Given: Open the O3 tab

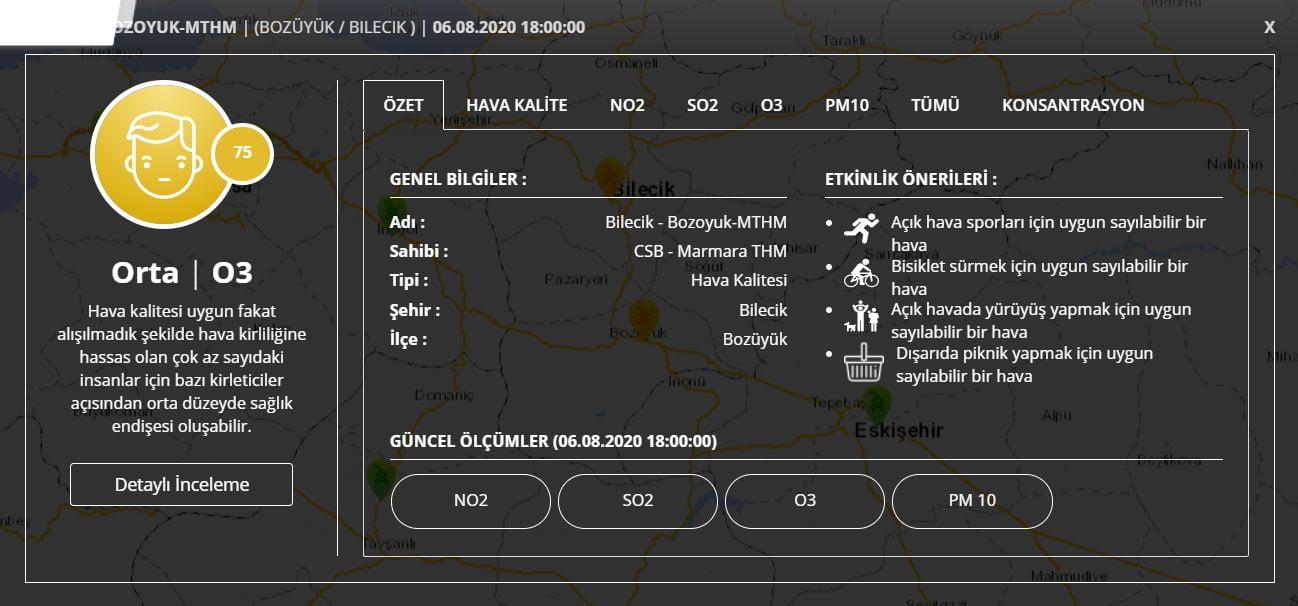Looking at the screenshot, I should (771, 105).
